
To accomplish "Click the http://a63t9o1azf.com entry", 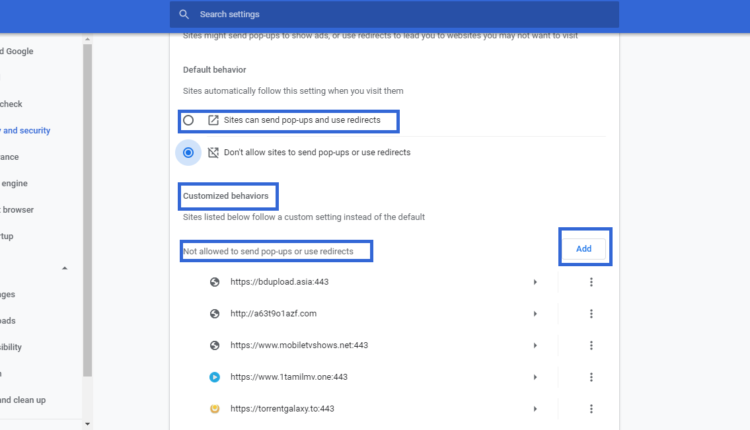I will [273, 314].
